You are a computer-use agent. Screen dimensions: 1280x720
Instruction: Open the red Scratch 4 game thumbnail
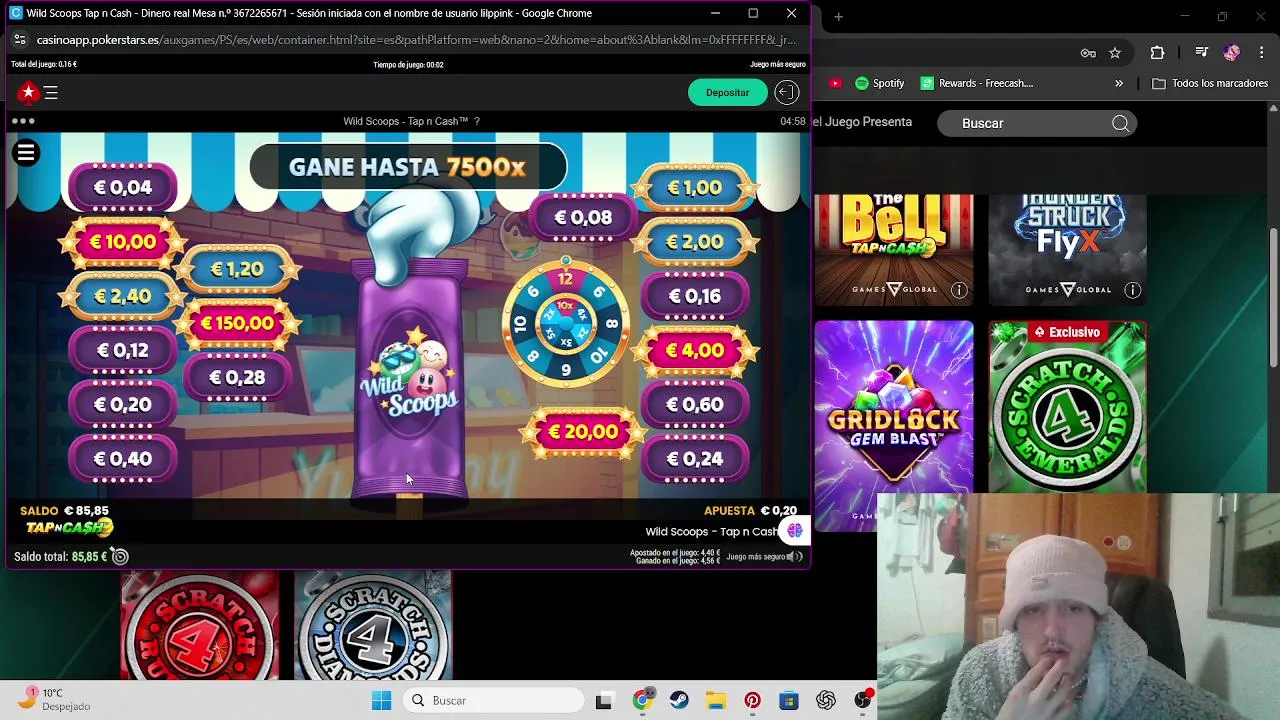[x=200, y=626]
